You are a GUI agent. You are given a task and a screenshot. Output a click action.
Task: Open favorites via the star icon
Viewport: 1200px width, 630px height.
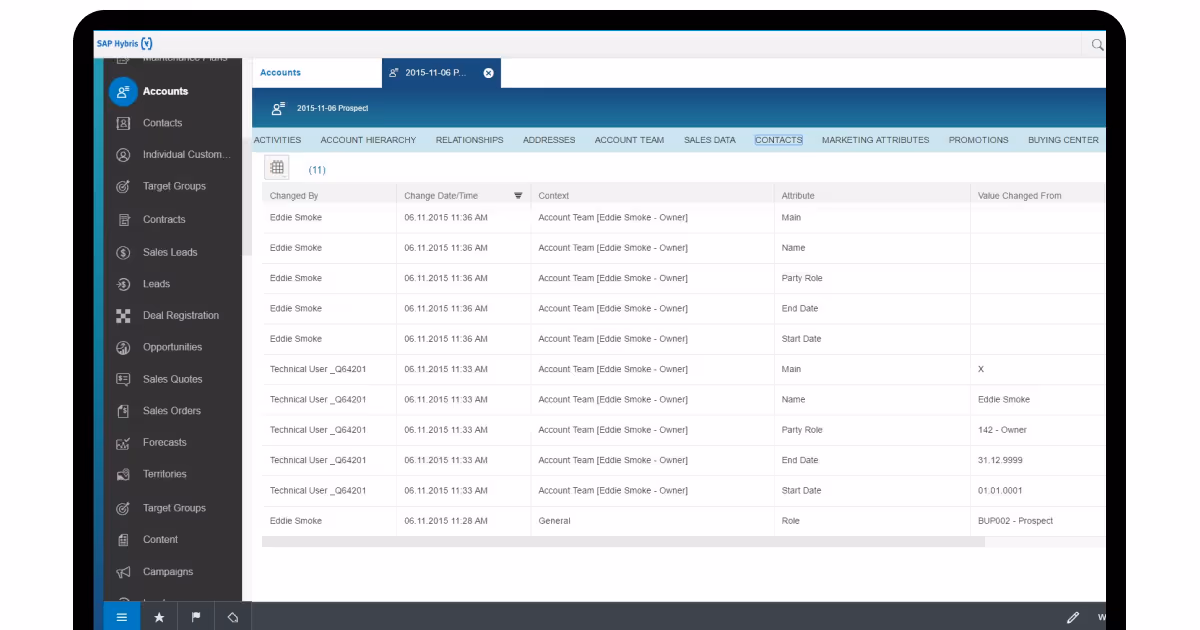(x=158, y=617)
